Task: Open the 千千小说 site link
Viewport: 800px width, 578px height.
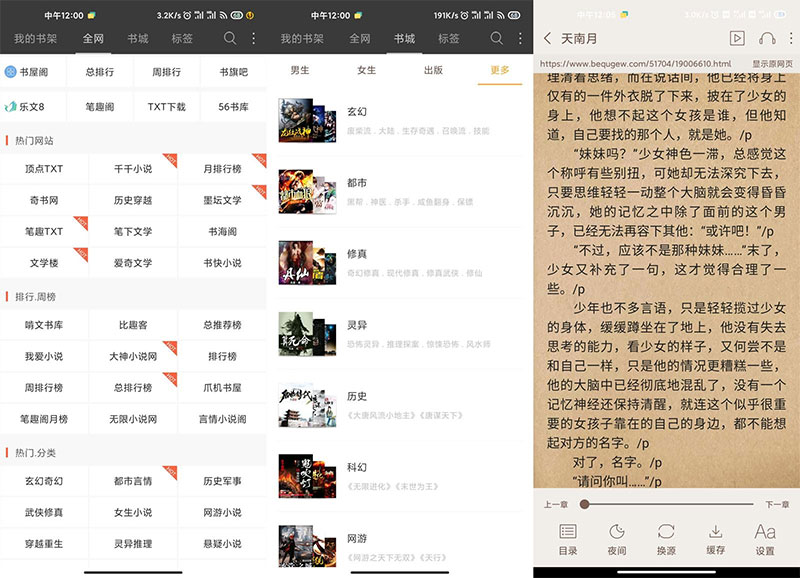Action: (133, 169)
